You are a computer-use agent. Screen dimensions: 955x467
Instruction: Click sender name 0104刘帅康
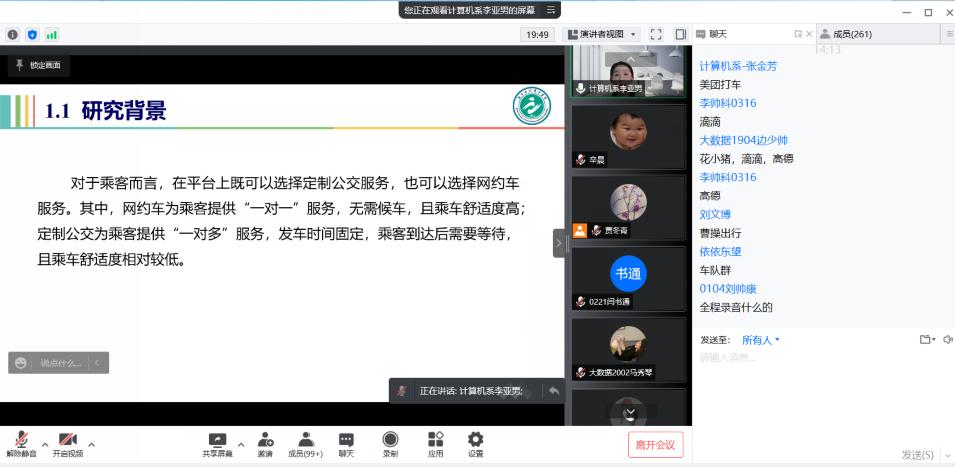(728, 289)
